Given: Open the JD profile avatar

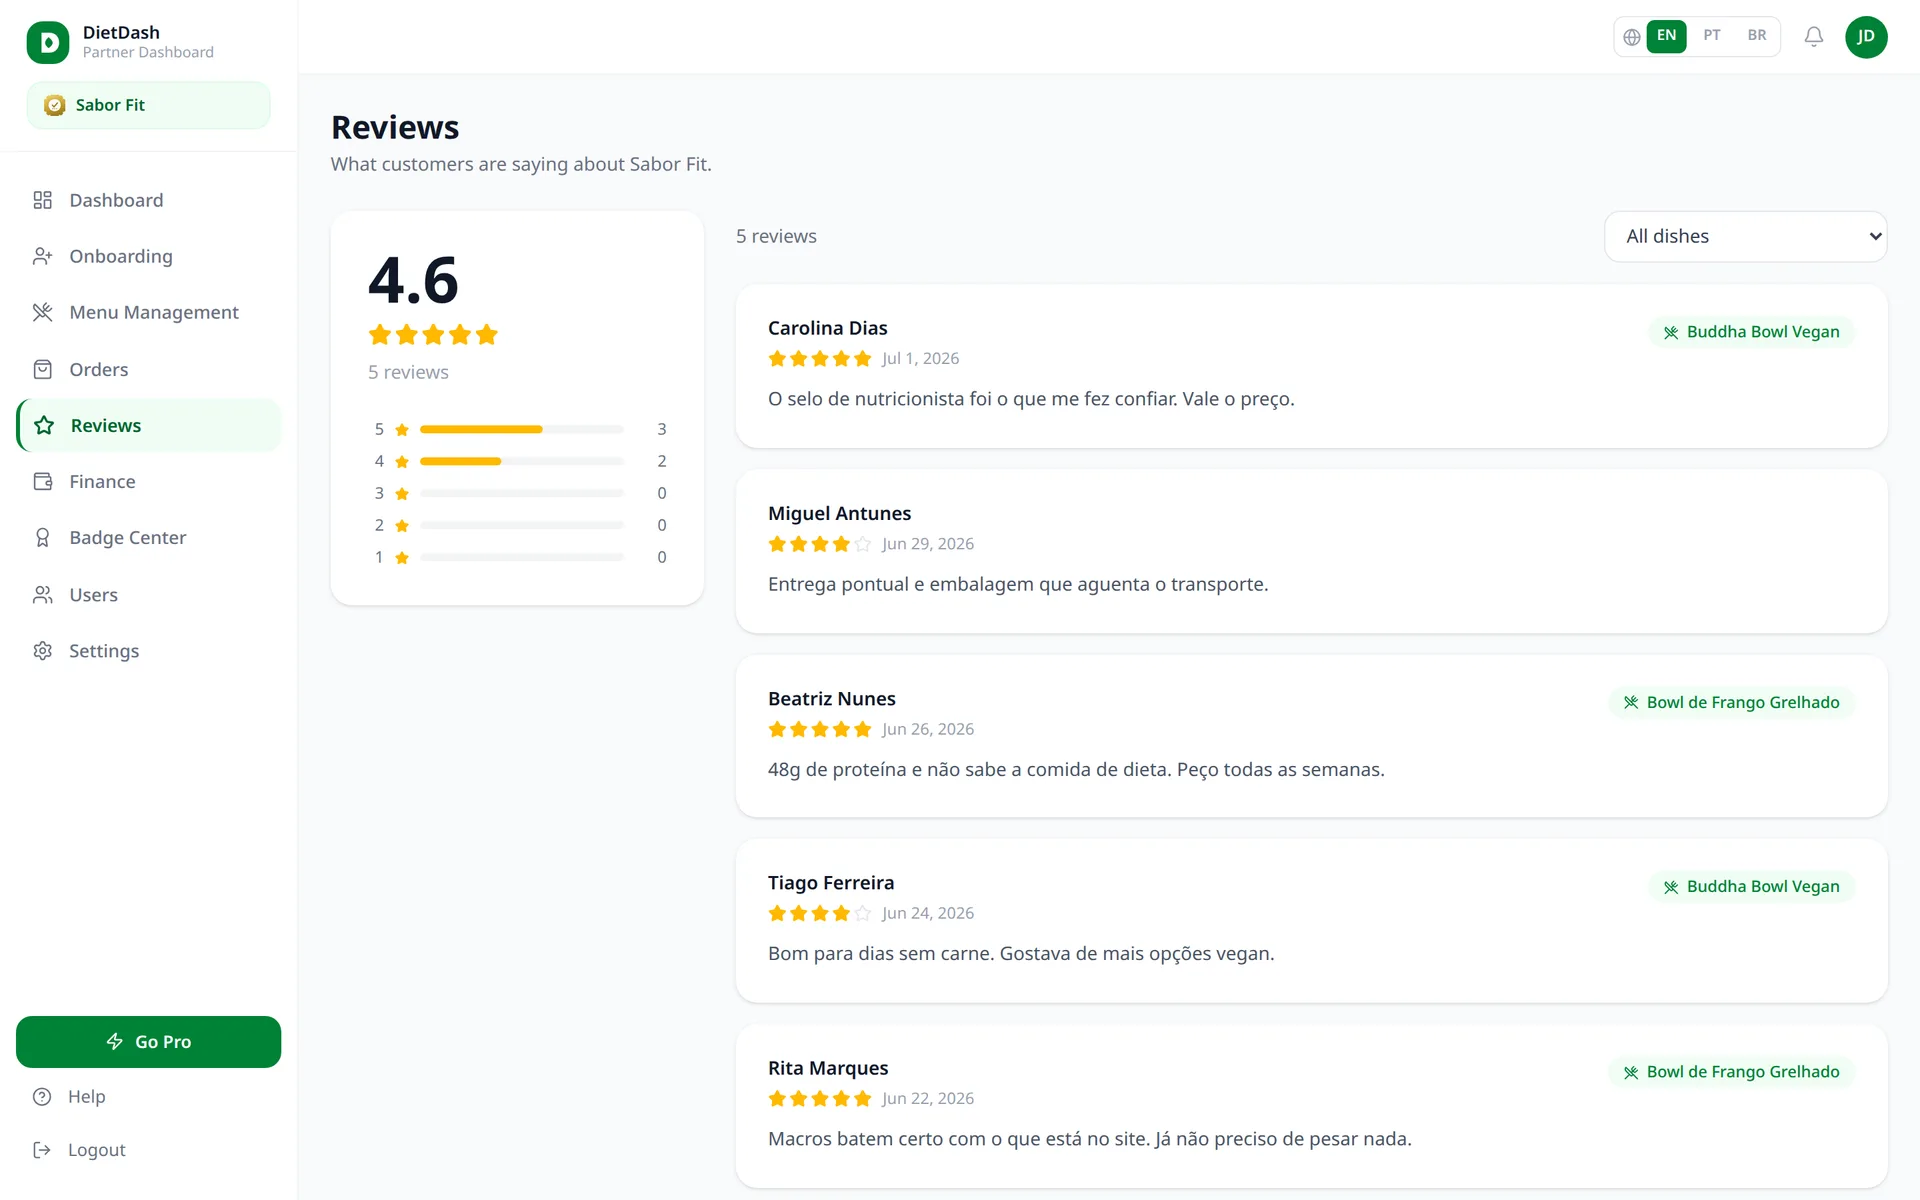Looking at the screenshot, I should (1866, 37).
